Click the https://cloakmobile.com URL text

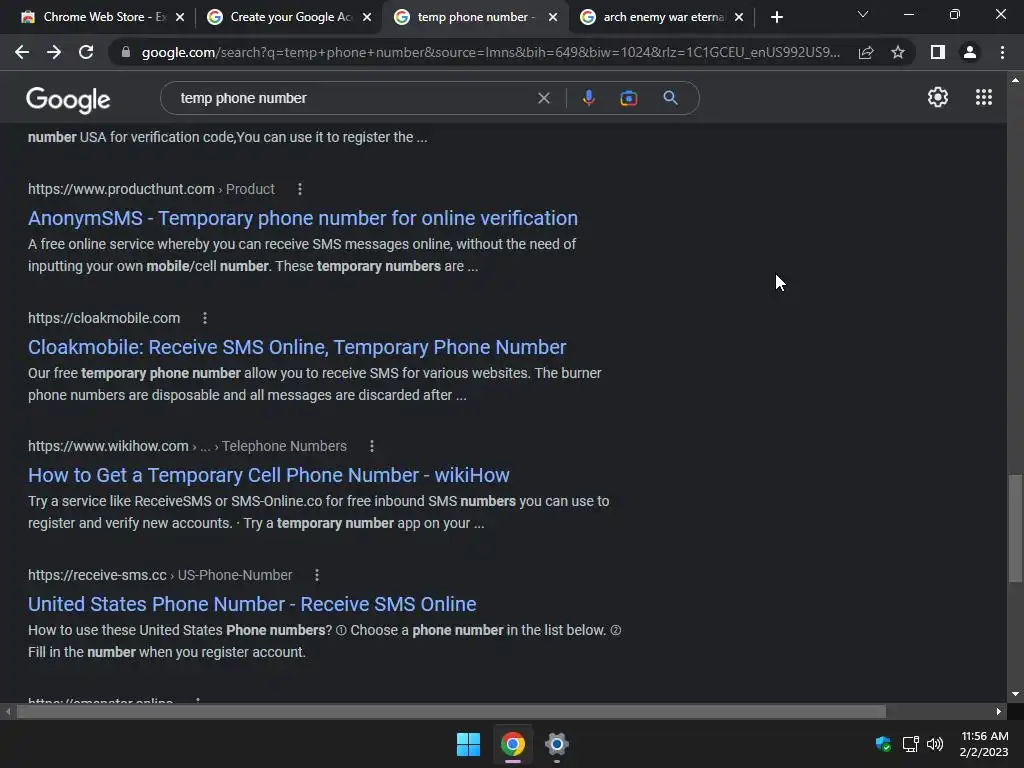click(104, 318)
